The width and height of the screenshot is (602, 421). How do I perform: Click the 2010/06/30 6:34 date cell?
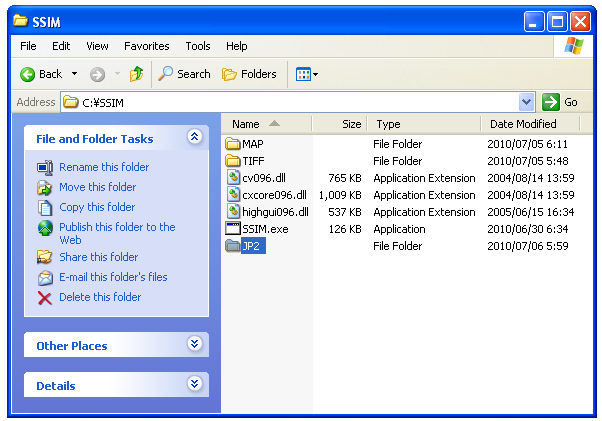[528, 229]
